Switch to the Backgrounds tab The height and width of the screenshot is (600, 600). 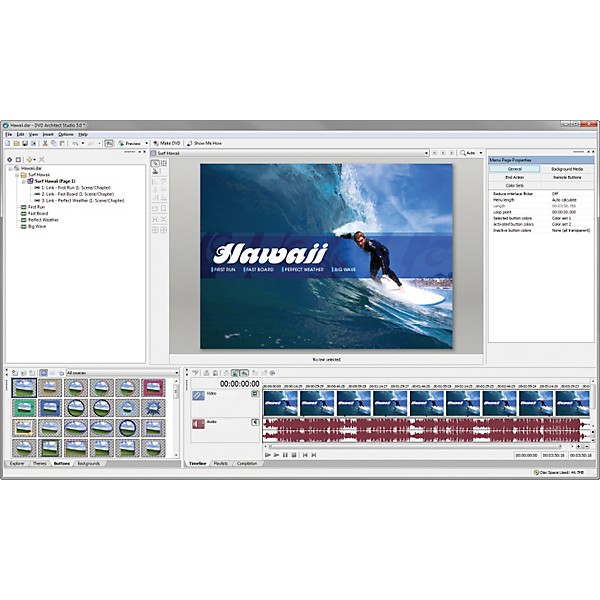coord(88,463)
